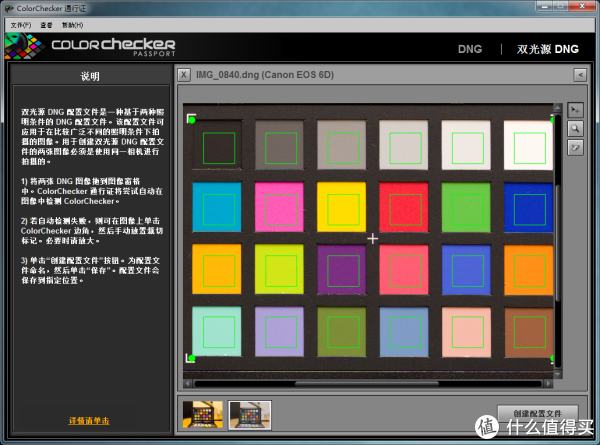Click the yellow color patch
The height and width of the screenshot is (445, 600).
[342, 207]
